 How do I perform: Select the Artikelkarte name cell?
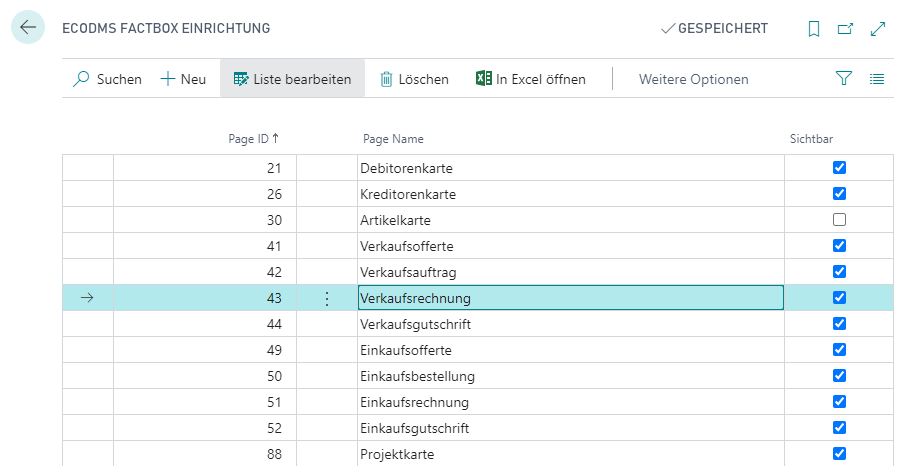tap(570, 220)
